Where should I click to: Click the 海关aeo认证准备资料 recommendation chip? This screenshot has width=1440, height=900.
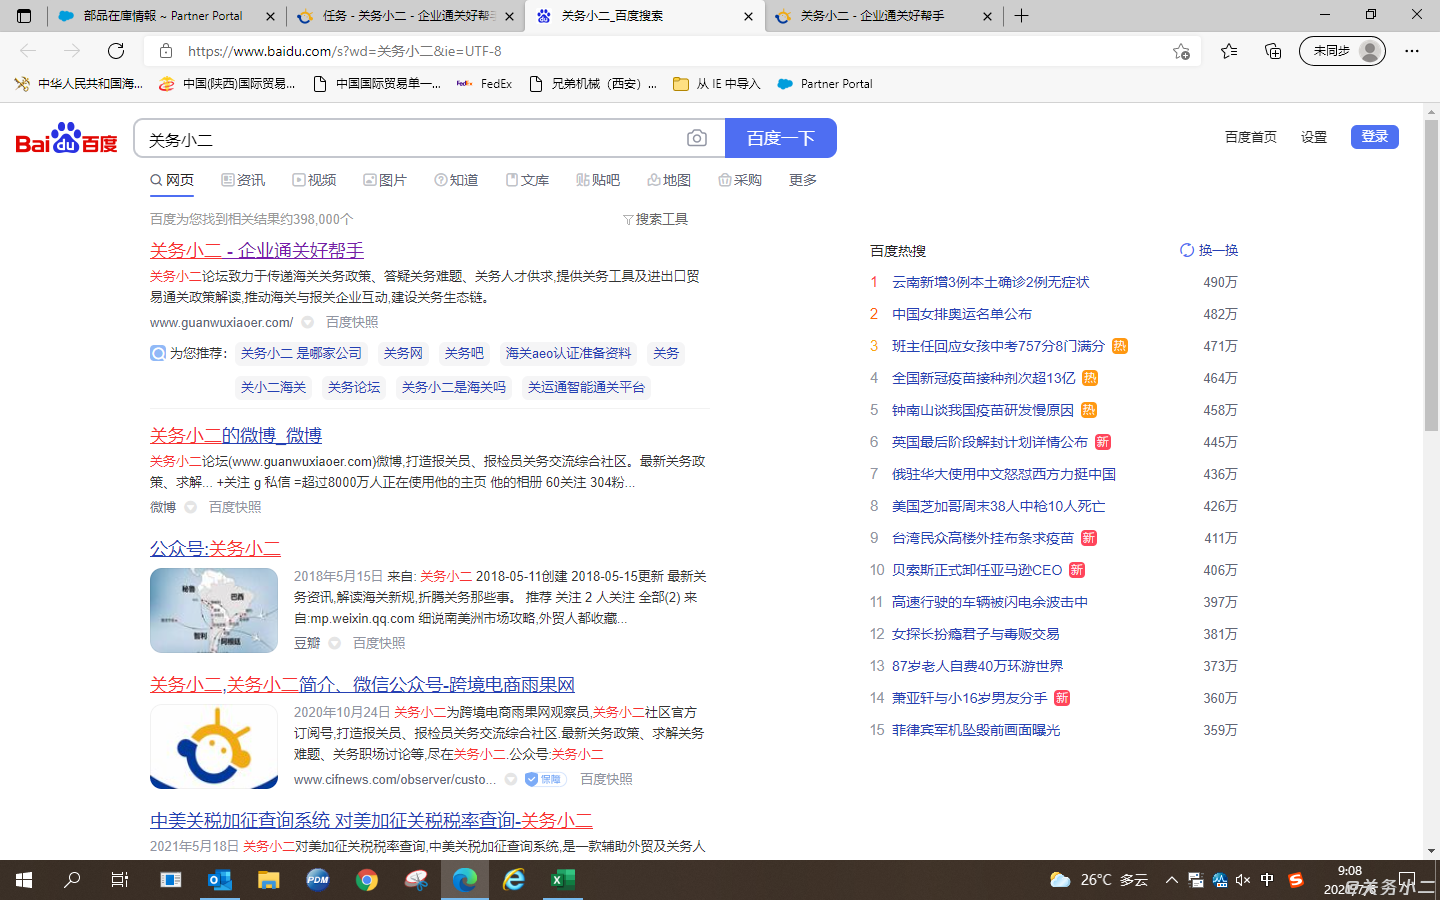568,353
